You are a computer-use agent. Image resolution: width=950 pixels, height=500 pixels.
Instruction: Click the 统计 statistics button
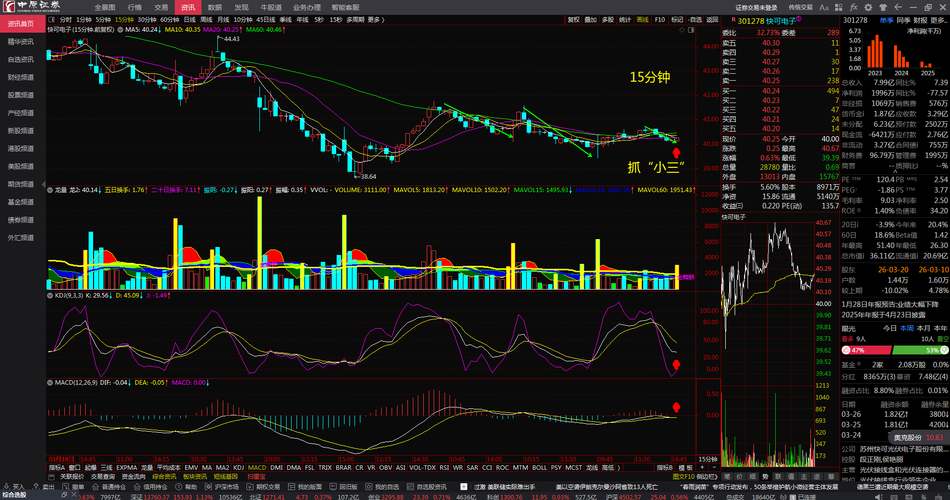(625, 19)
